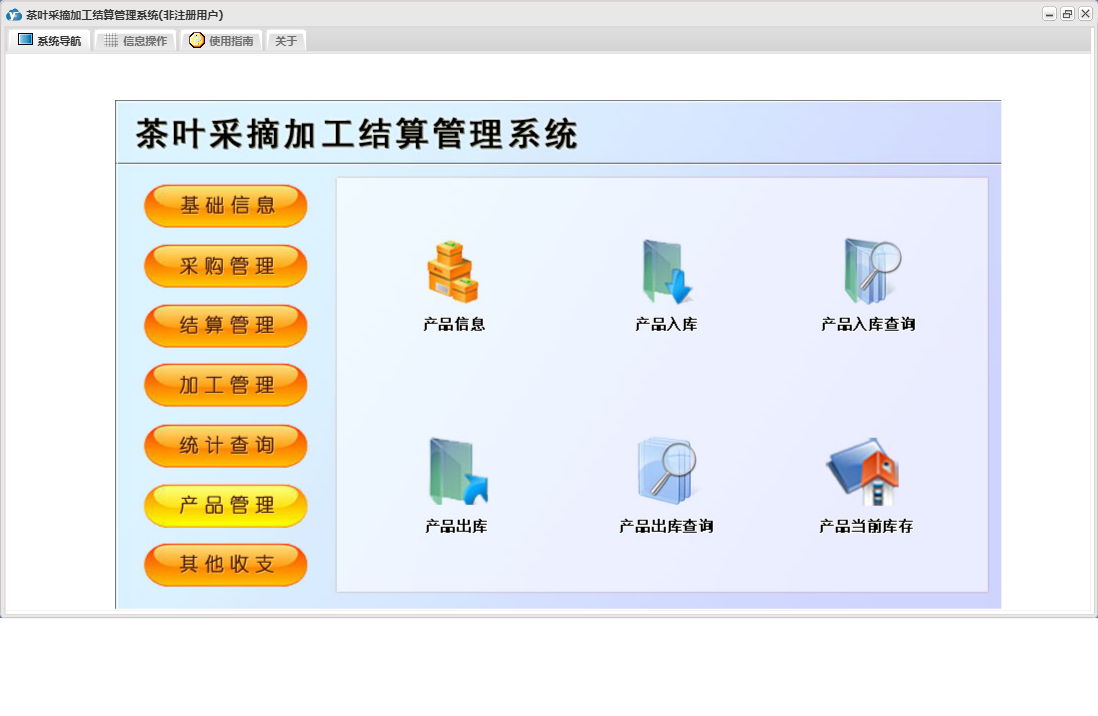Click the 产品当前库存 label text
Image resolution: width=1098 pixels, height=716 pixels.
click(866, 526)
